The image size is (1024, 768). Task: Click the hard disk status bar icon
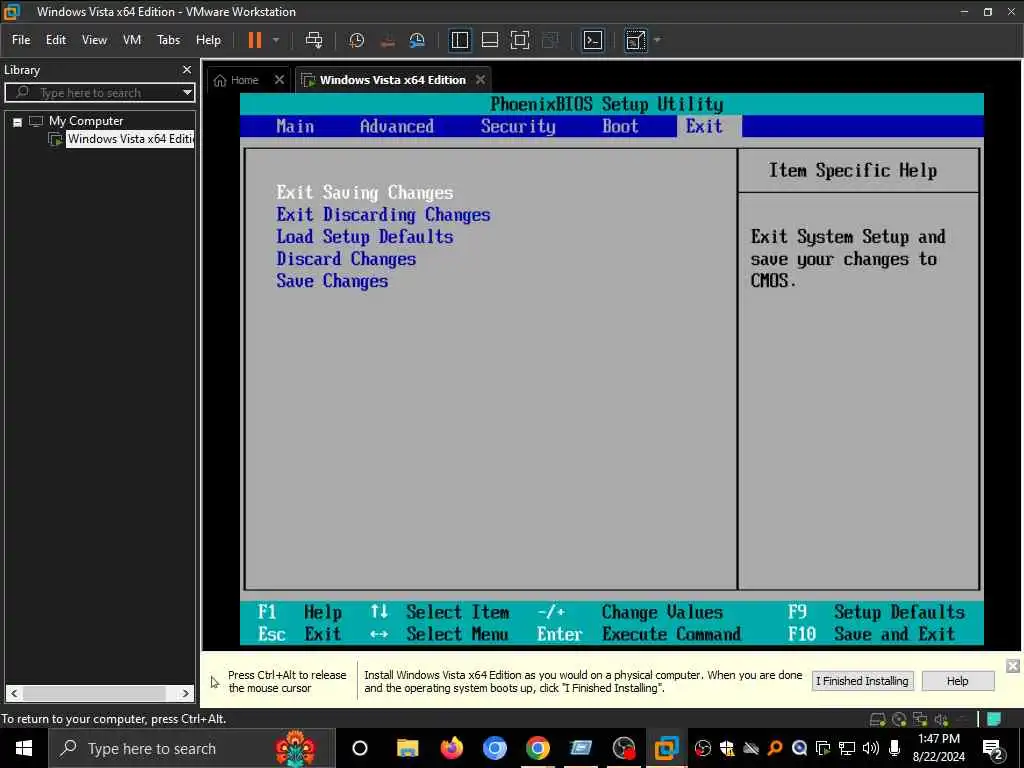pos(878,719)
